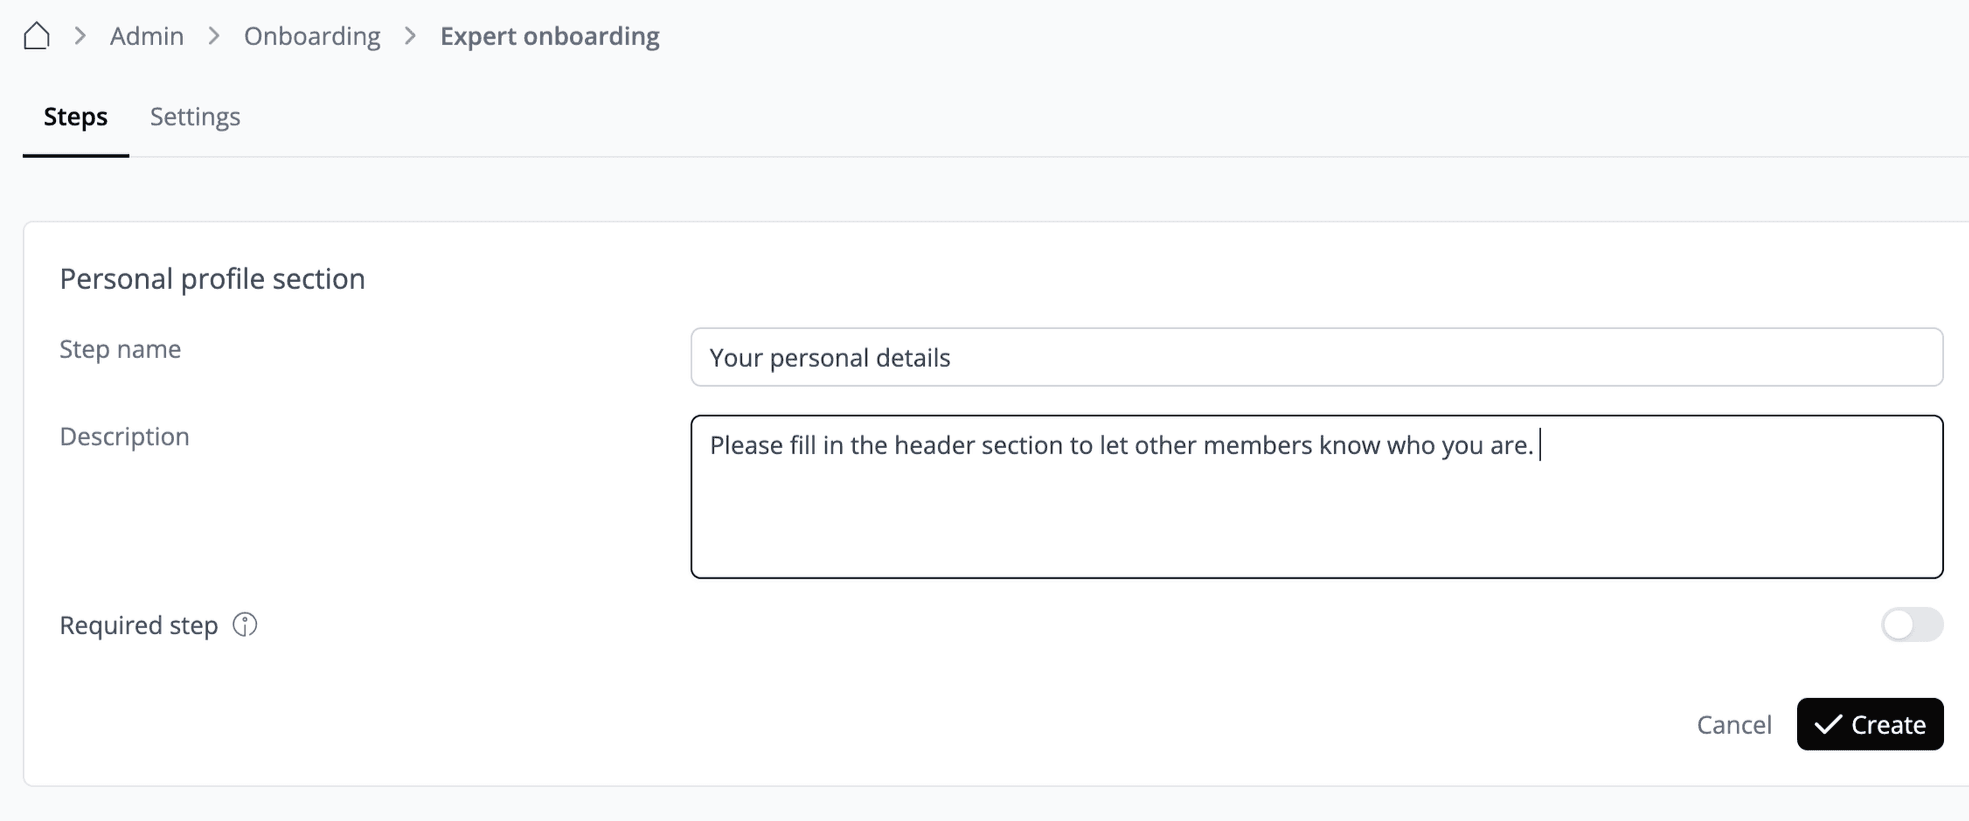Open the Admin breadcrumb link

click(x=147, y=36)
